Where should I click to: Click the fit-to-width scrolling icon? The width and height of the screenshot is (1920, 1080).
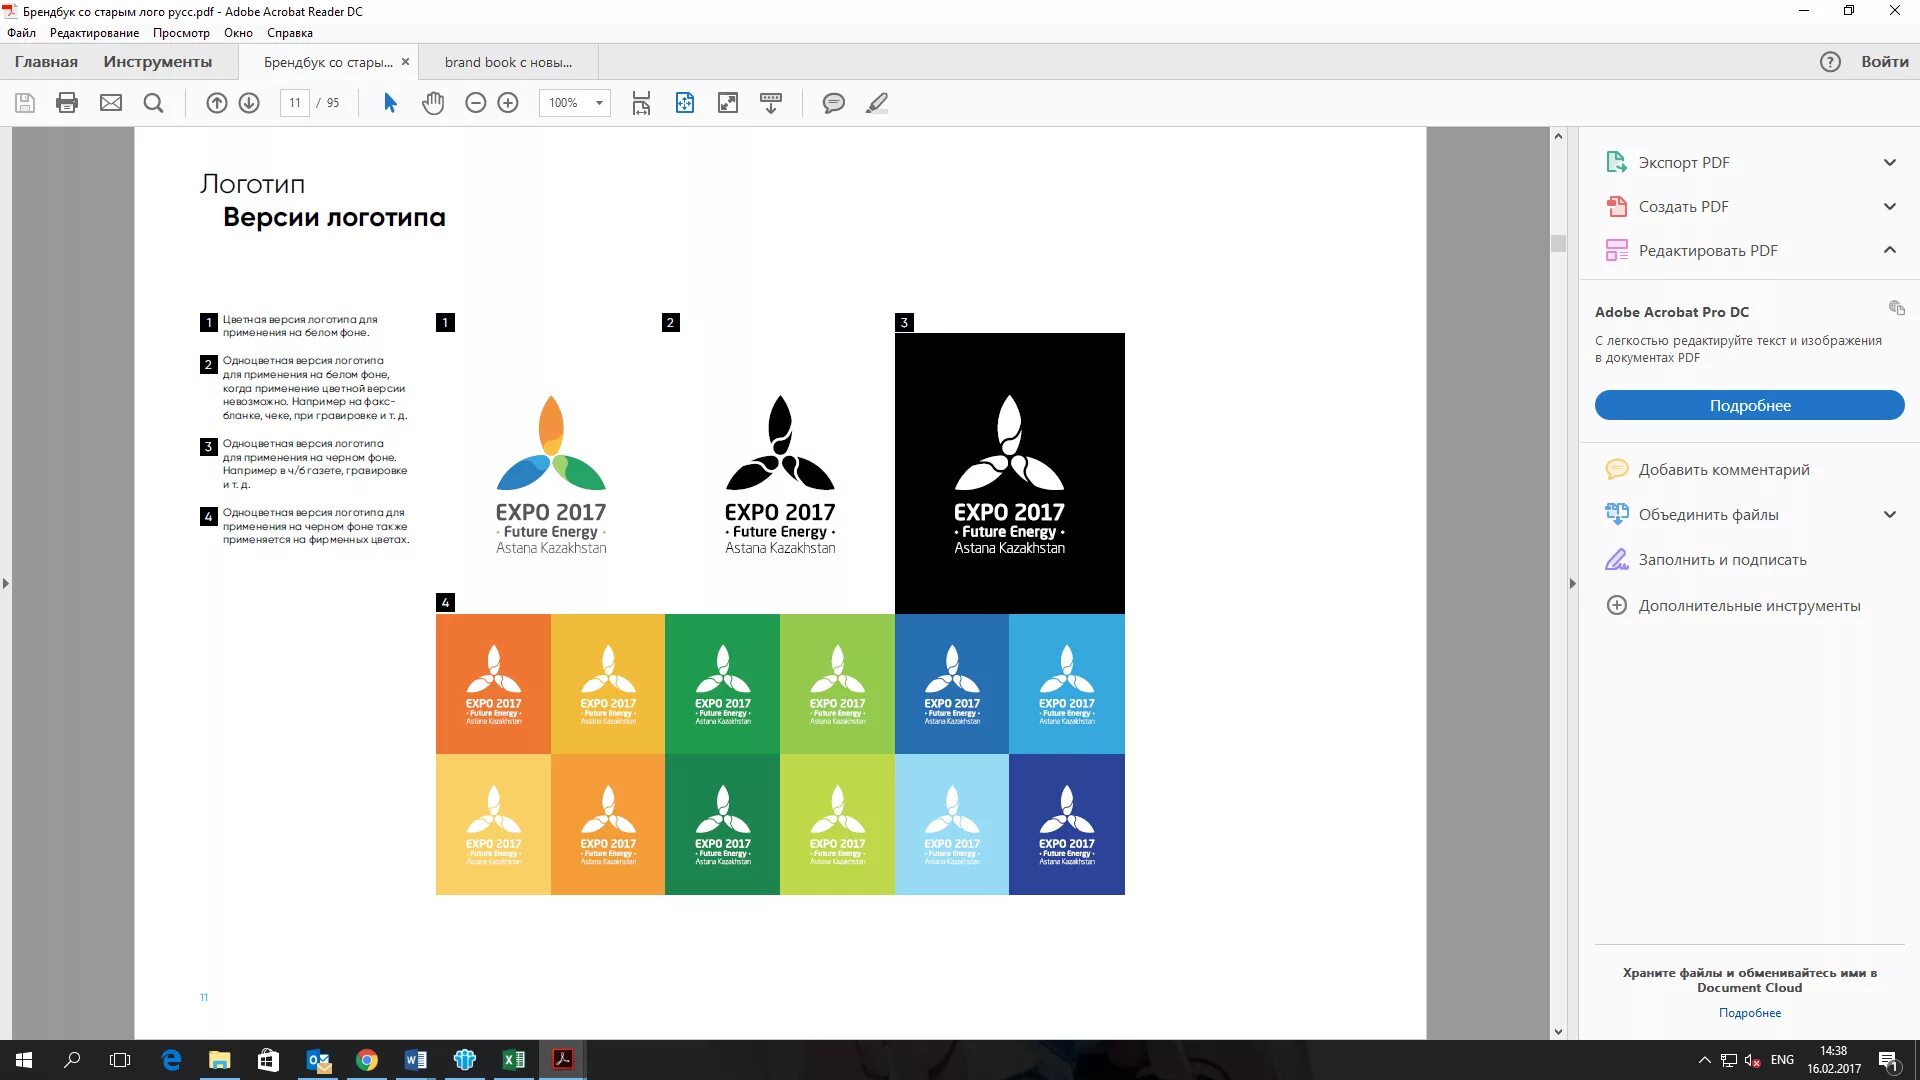641,103
